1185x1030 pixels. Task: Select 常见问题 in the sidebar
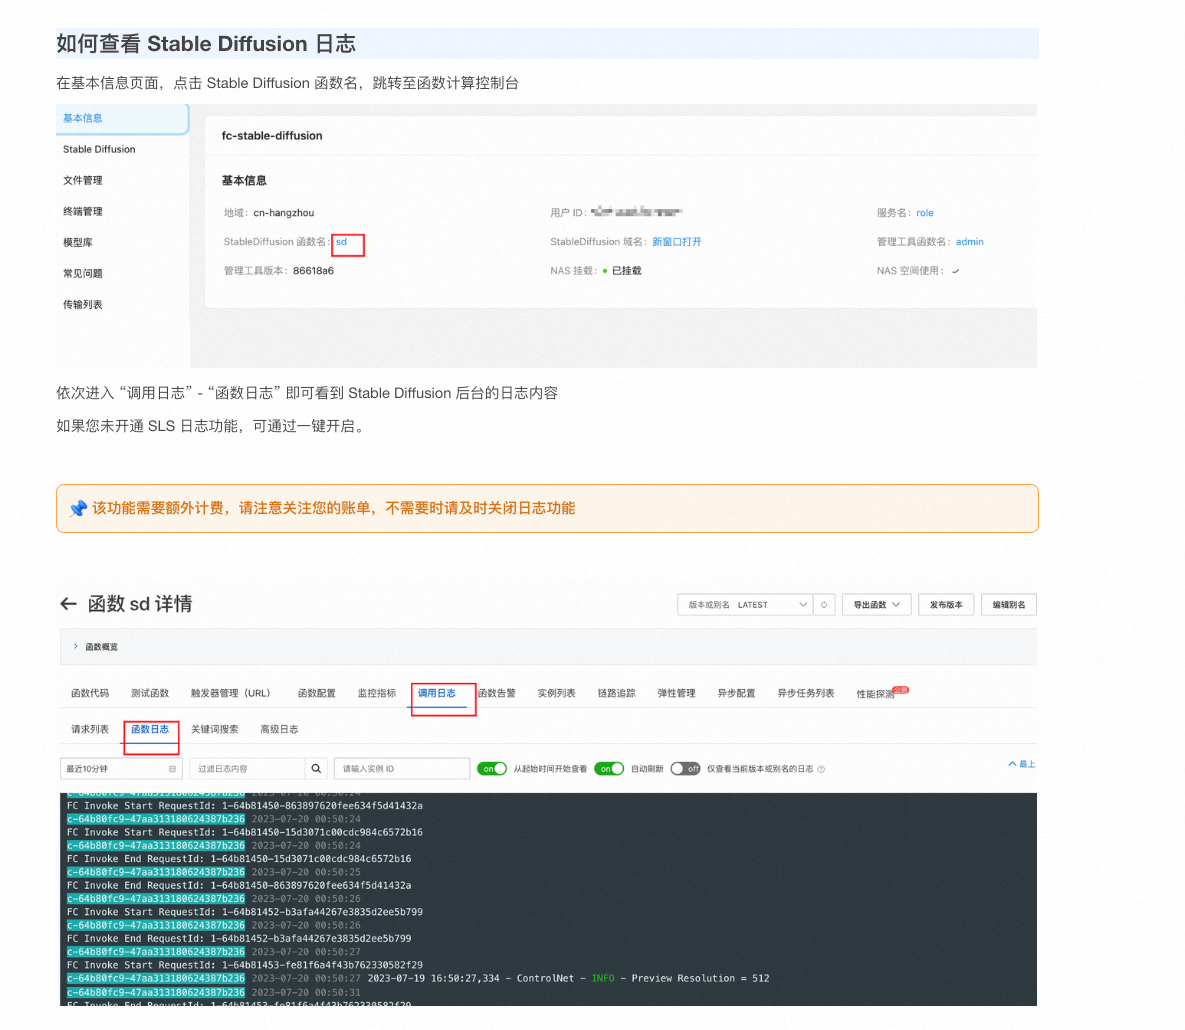click(82, 274)
